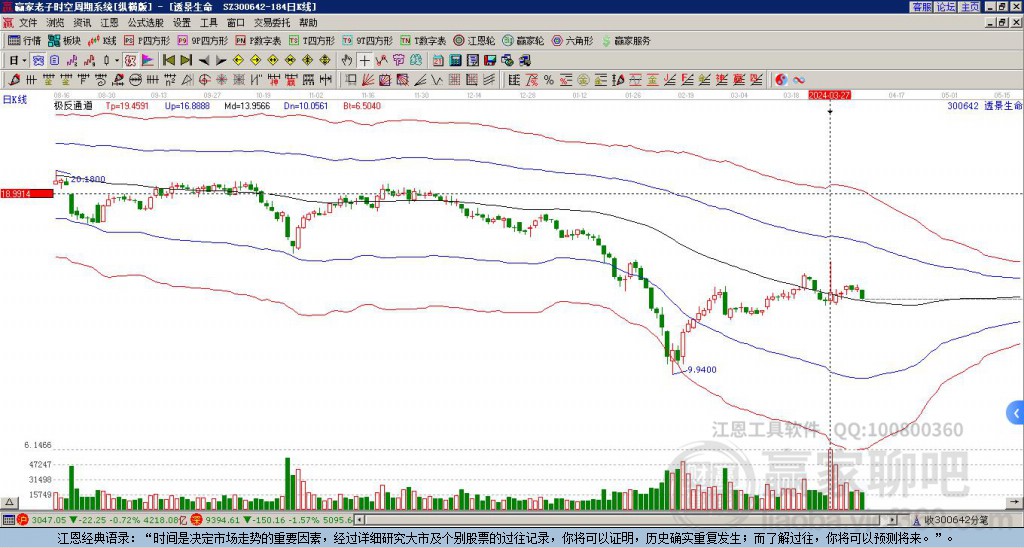Click the 18.9914 red price label
1024x548 pixels.
(x=27, y=193)
